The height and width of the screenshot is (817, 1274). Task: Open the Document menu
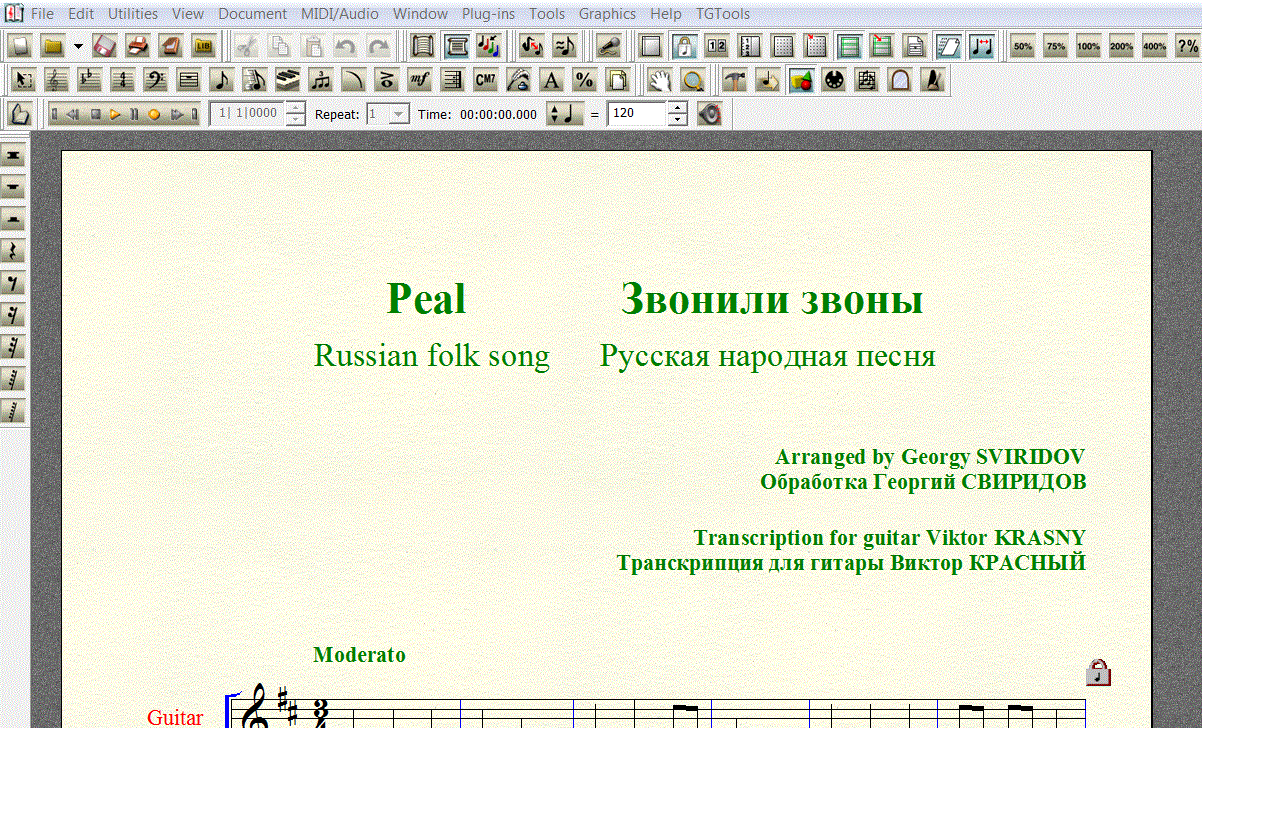coord(251,14)
